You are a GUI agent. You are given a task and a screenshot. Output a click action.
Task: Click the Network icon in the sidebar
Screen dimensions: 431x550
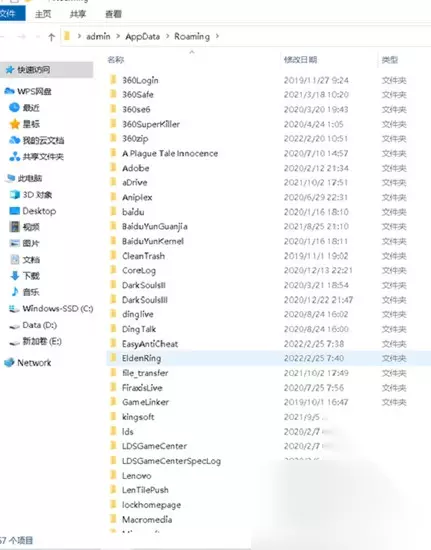[9, 362]
